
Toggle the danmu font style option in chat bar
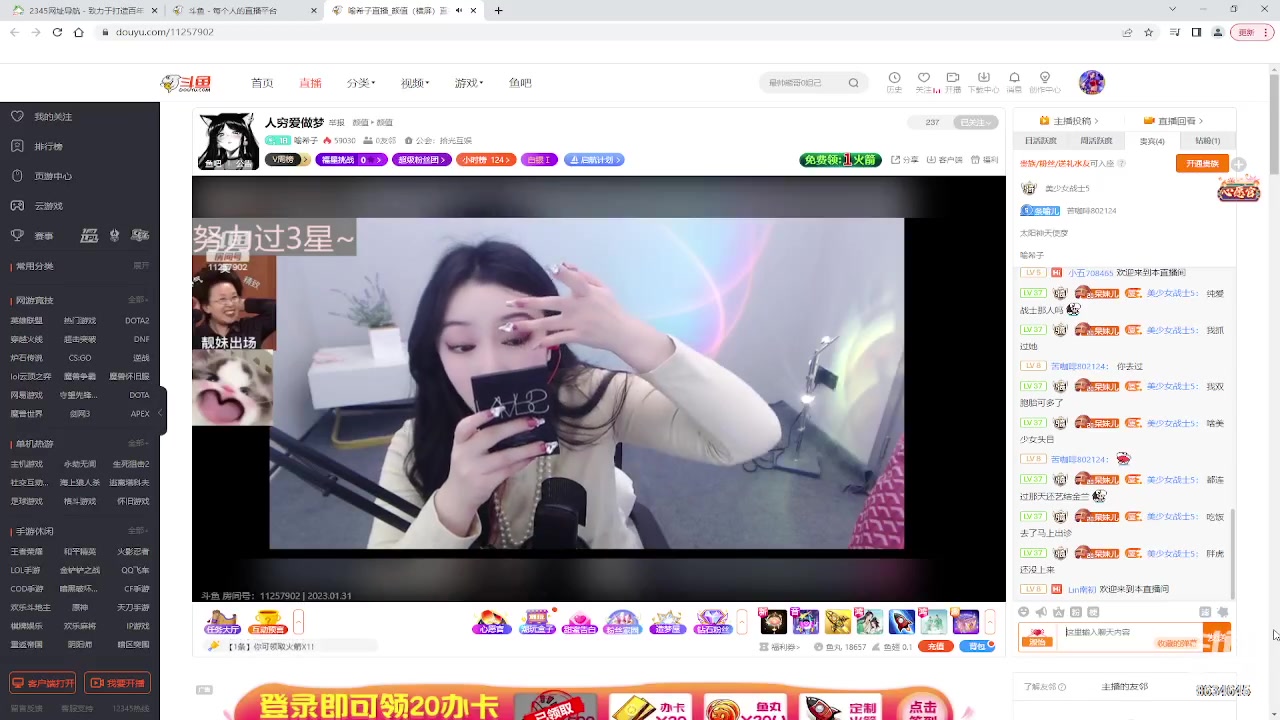[x=1059, y=612]
